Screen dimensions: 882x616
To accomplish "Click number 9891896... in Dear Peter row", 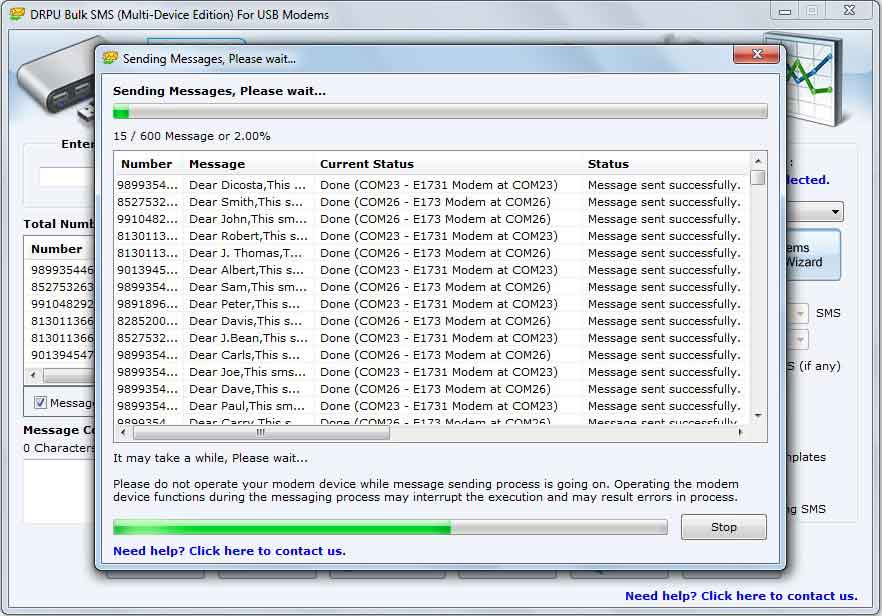I will (147, 304).
